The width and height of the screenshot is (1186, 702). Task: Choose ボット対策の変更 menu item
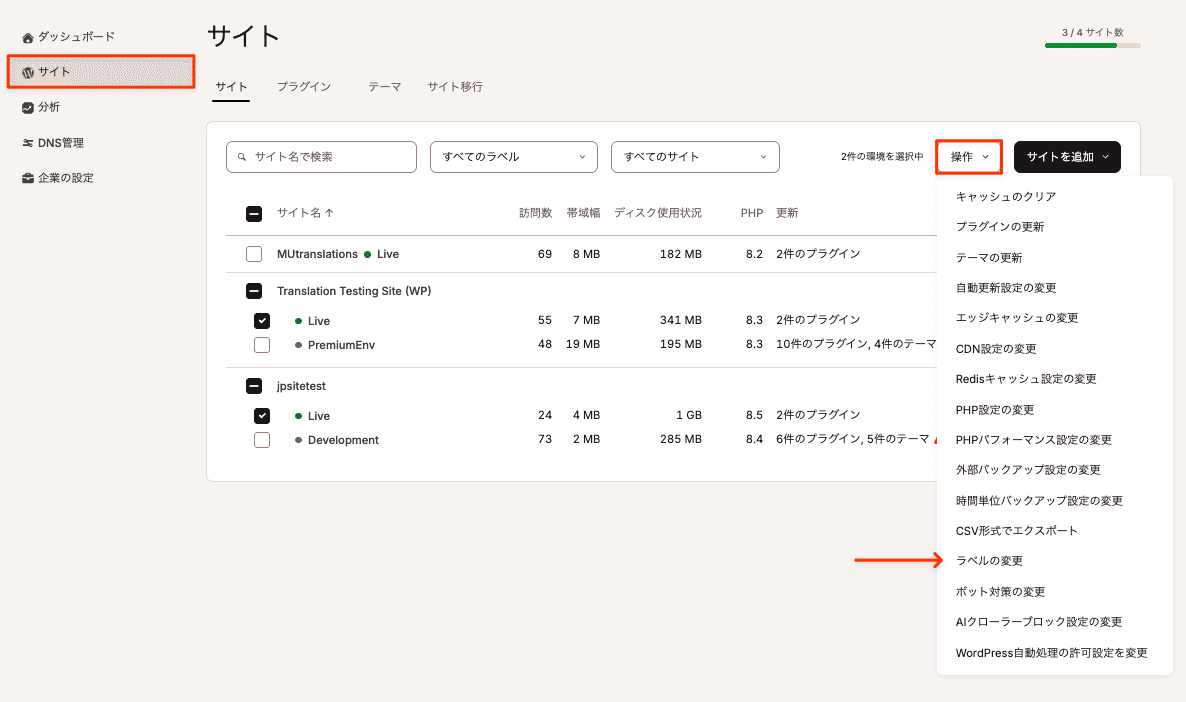[1000, 592]
